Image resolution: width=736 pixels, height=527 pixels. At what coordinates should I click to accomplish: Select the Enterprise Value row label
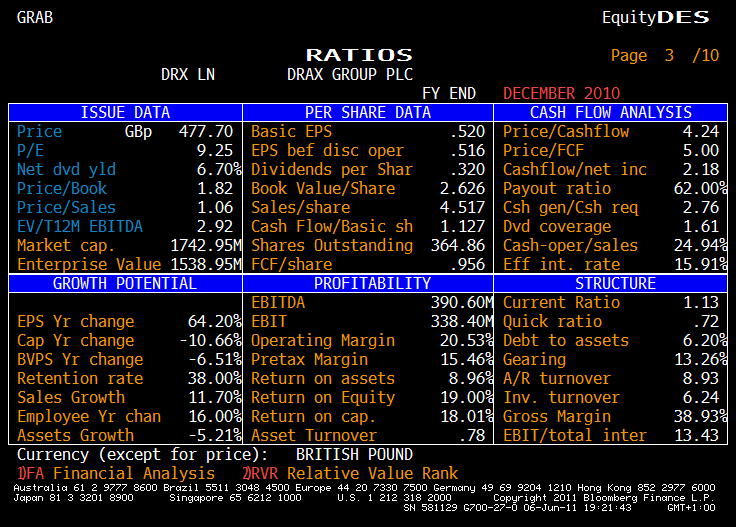(89, 264)
